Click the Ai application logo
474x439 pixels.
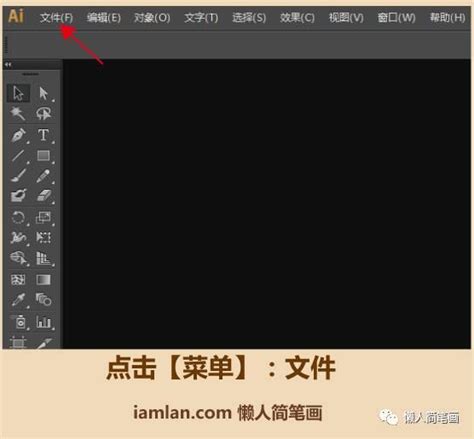[16, 16]
